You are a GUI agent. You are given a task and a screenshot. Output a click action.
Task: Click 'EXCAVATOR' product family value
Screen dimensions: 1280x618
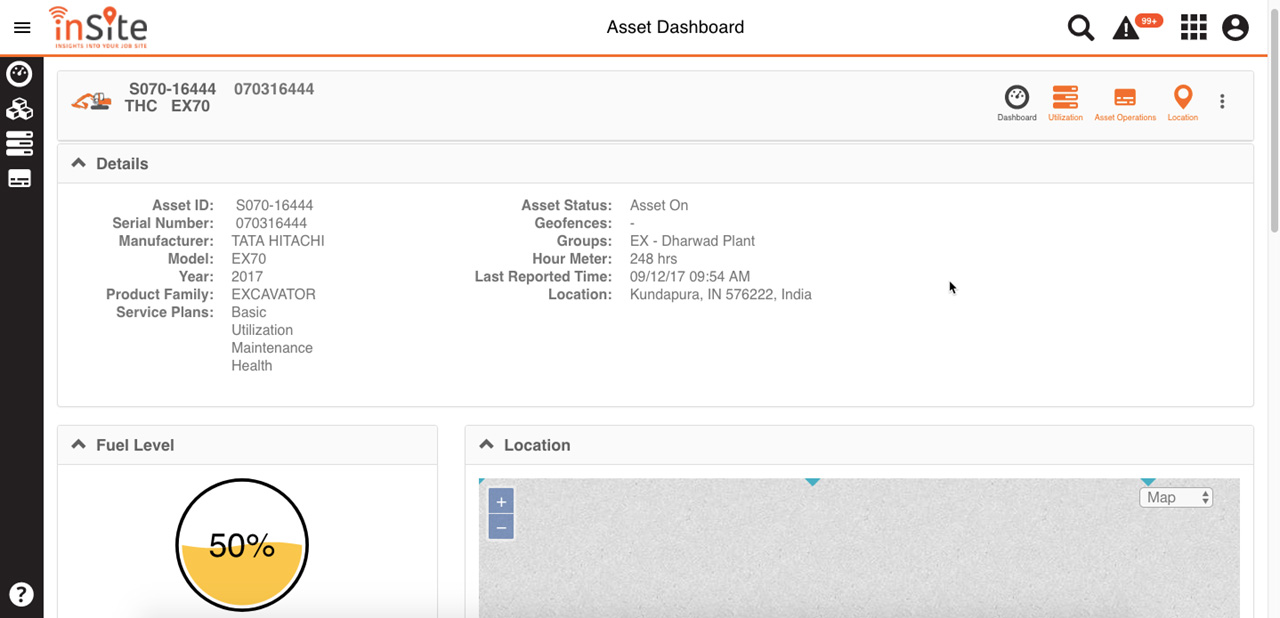tap(273, 295)
